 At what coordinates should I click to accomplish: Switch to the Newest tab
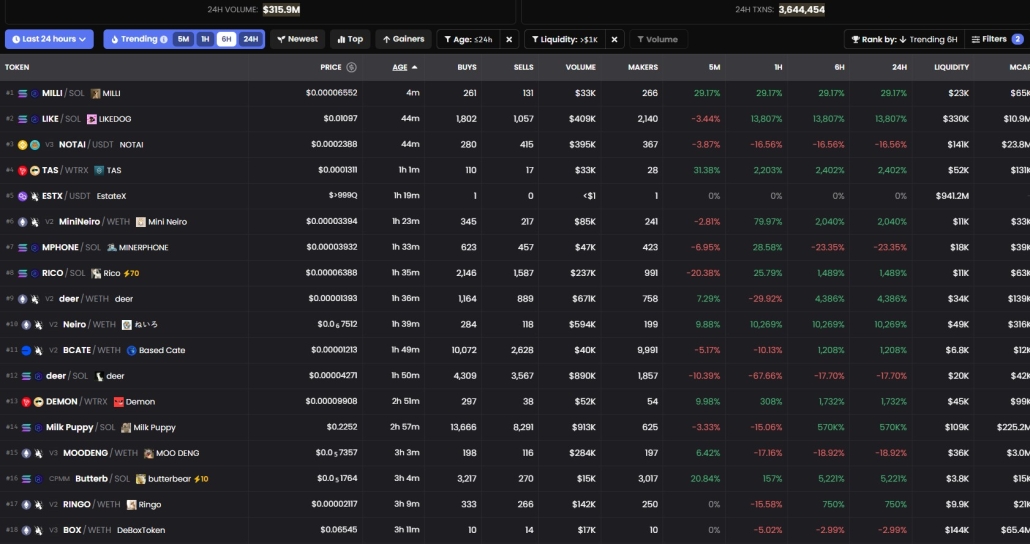(x=298, y=39)
